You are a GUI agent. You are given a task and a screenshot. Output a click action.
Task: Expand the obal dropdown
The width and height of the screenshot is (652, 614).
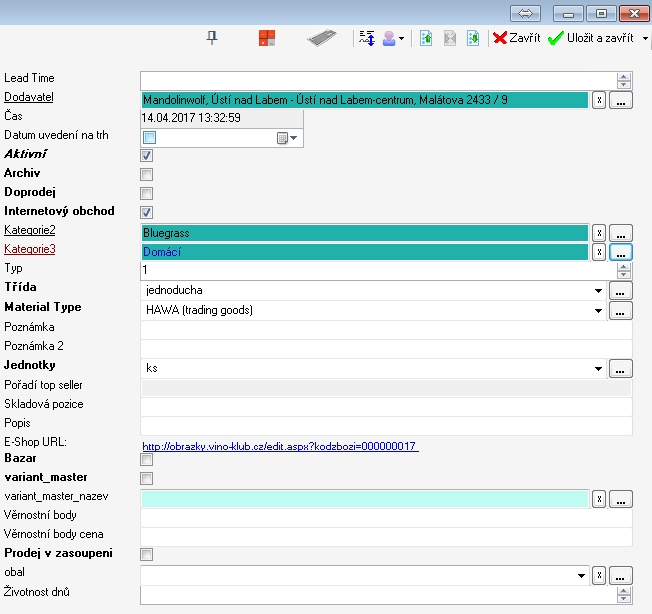pos(581,576)
